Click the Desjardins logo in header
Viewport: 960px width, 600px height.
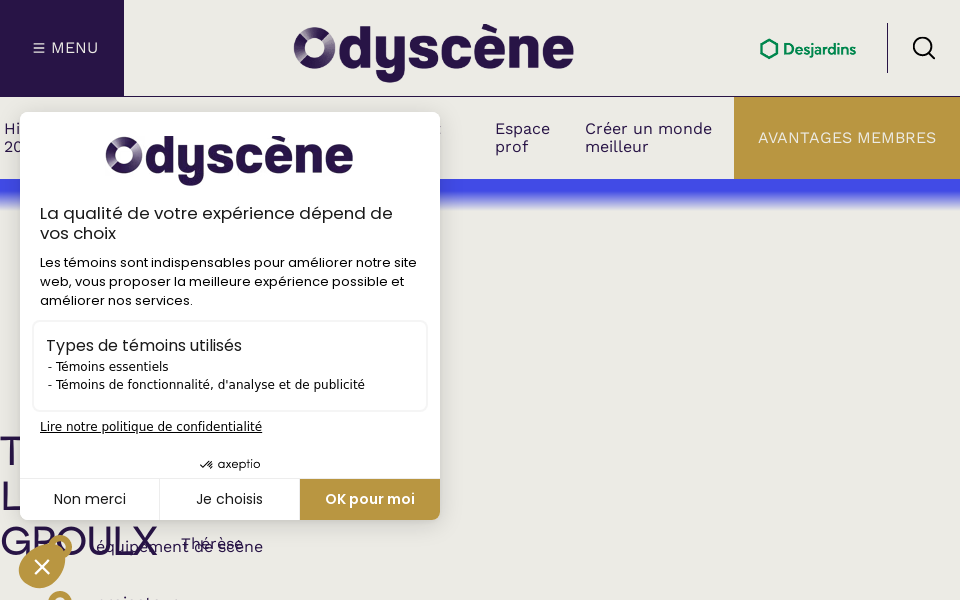click(808, 49)
